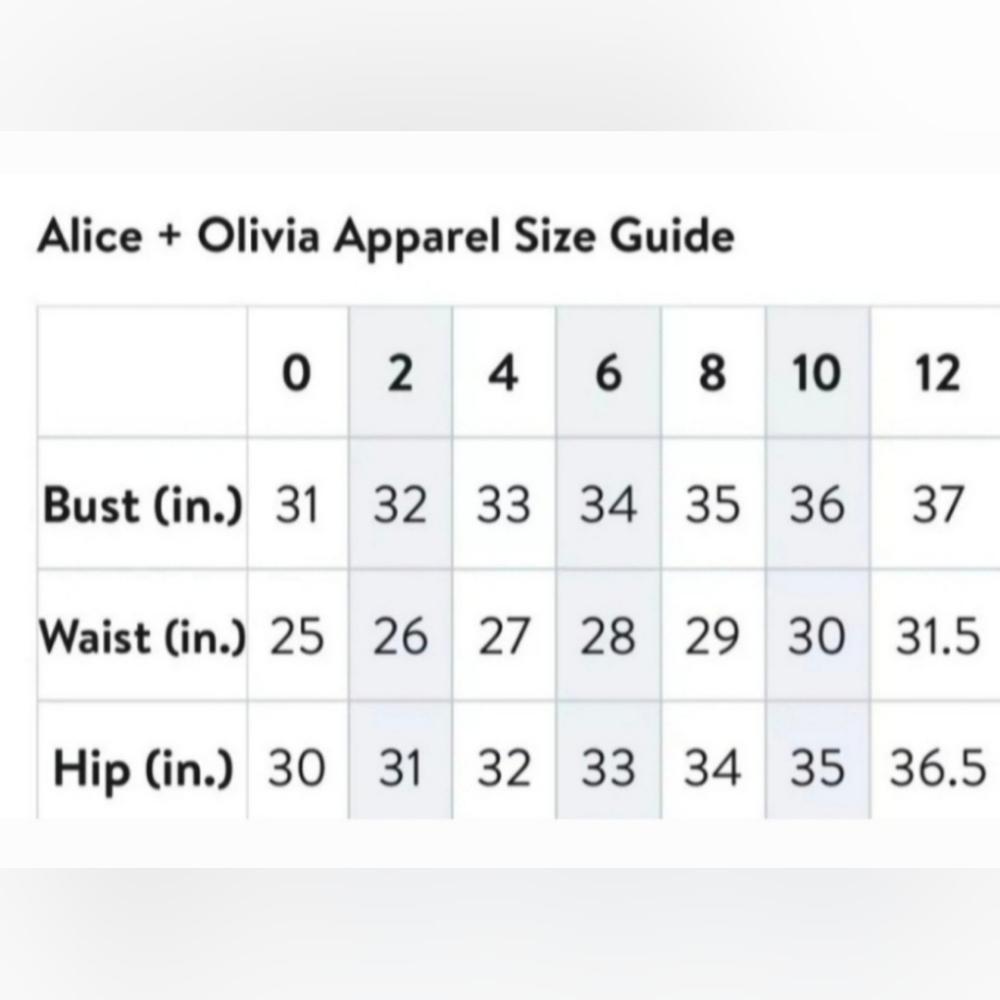Click bust value 36 for size 10
The width and height of the screenshot is (1000, 1000).
(x=817, y=505)
